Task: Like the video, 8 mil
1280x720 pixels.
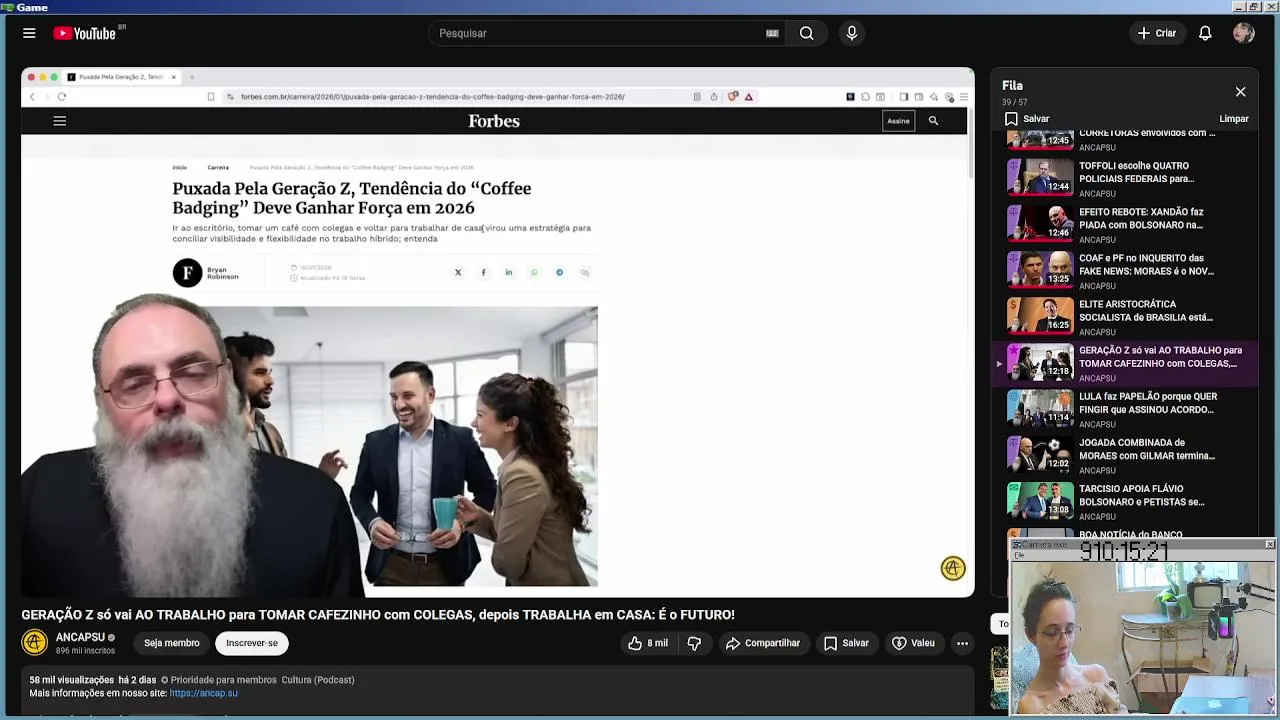Action: 647,643
